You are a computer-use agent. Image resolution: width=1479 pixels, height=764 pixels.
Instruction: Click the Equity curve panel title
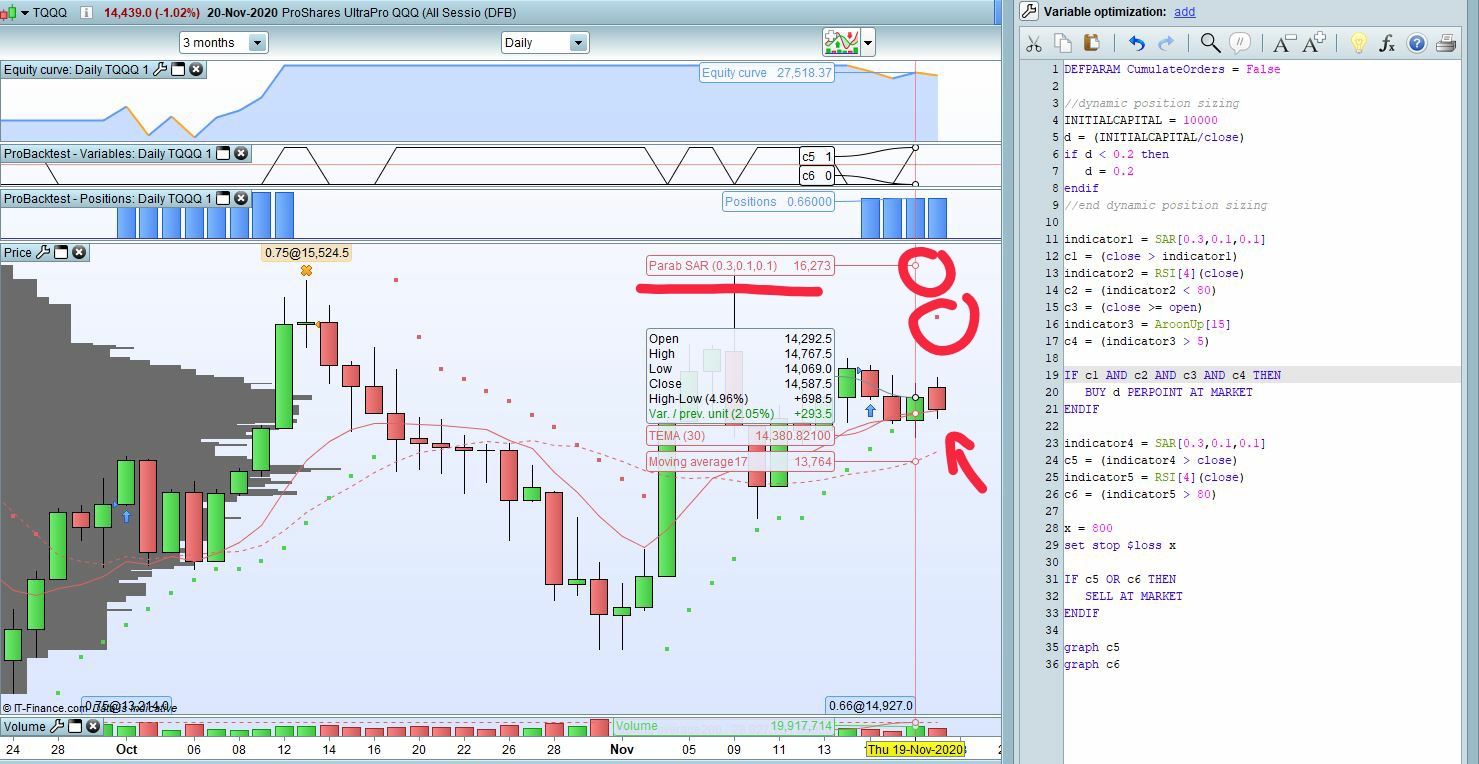click(76, 69)
